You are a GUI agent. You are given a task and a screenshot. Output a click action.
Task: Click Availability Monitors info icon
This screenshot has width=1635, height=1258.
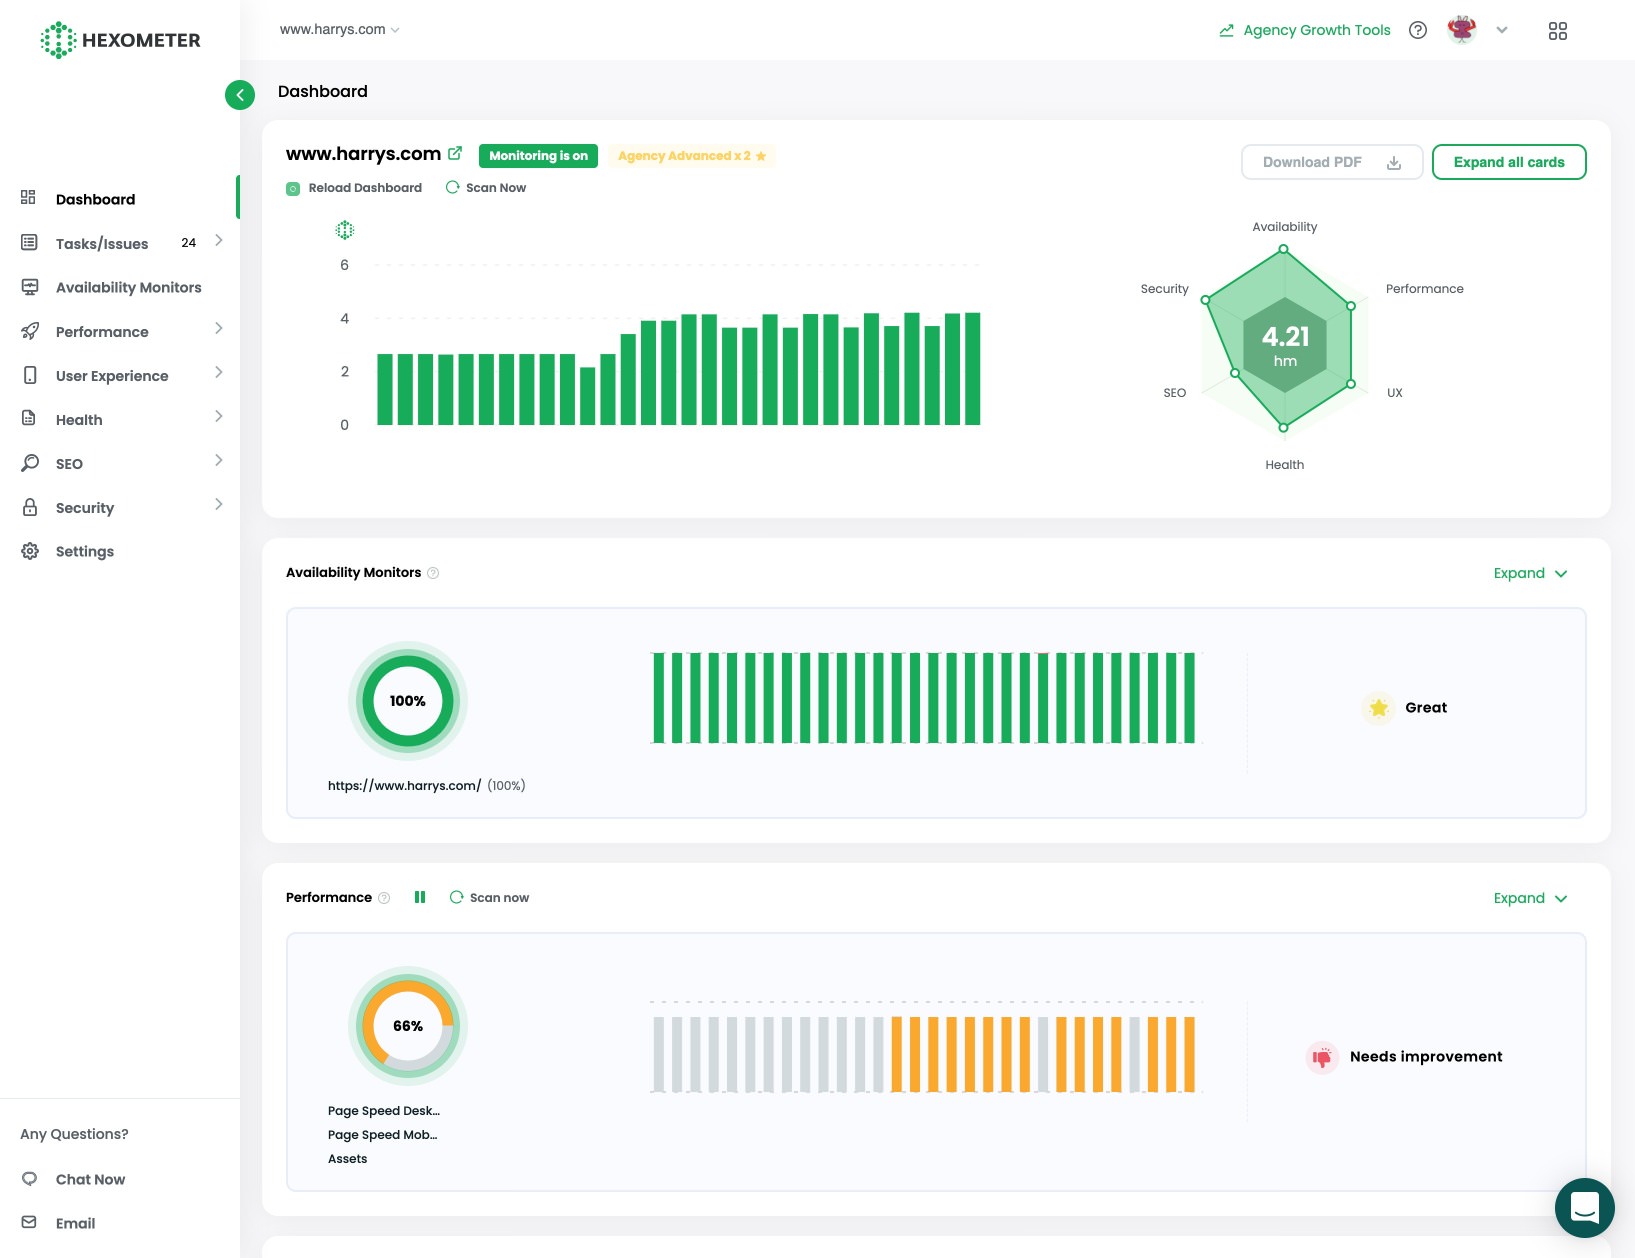[x=433, y=573]
